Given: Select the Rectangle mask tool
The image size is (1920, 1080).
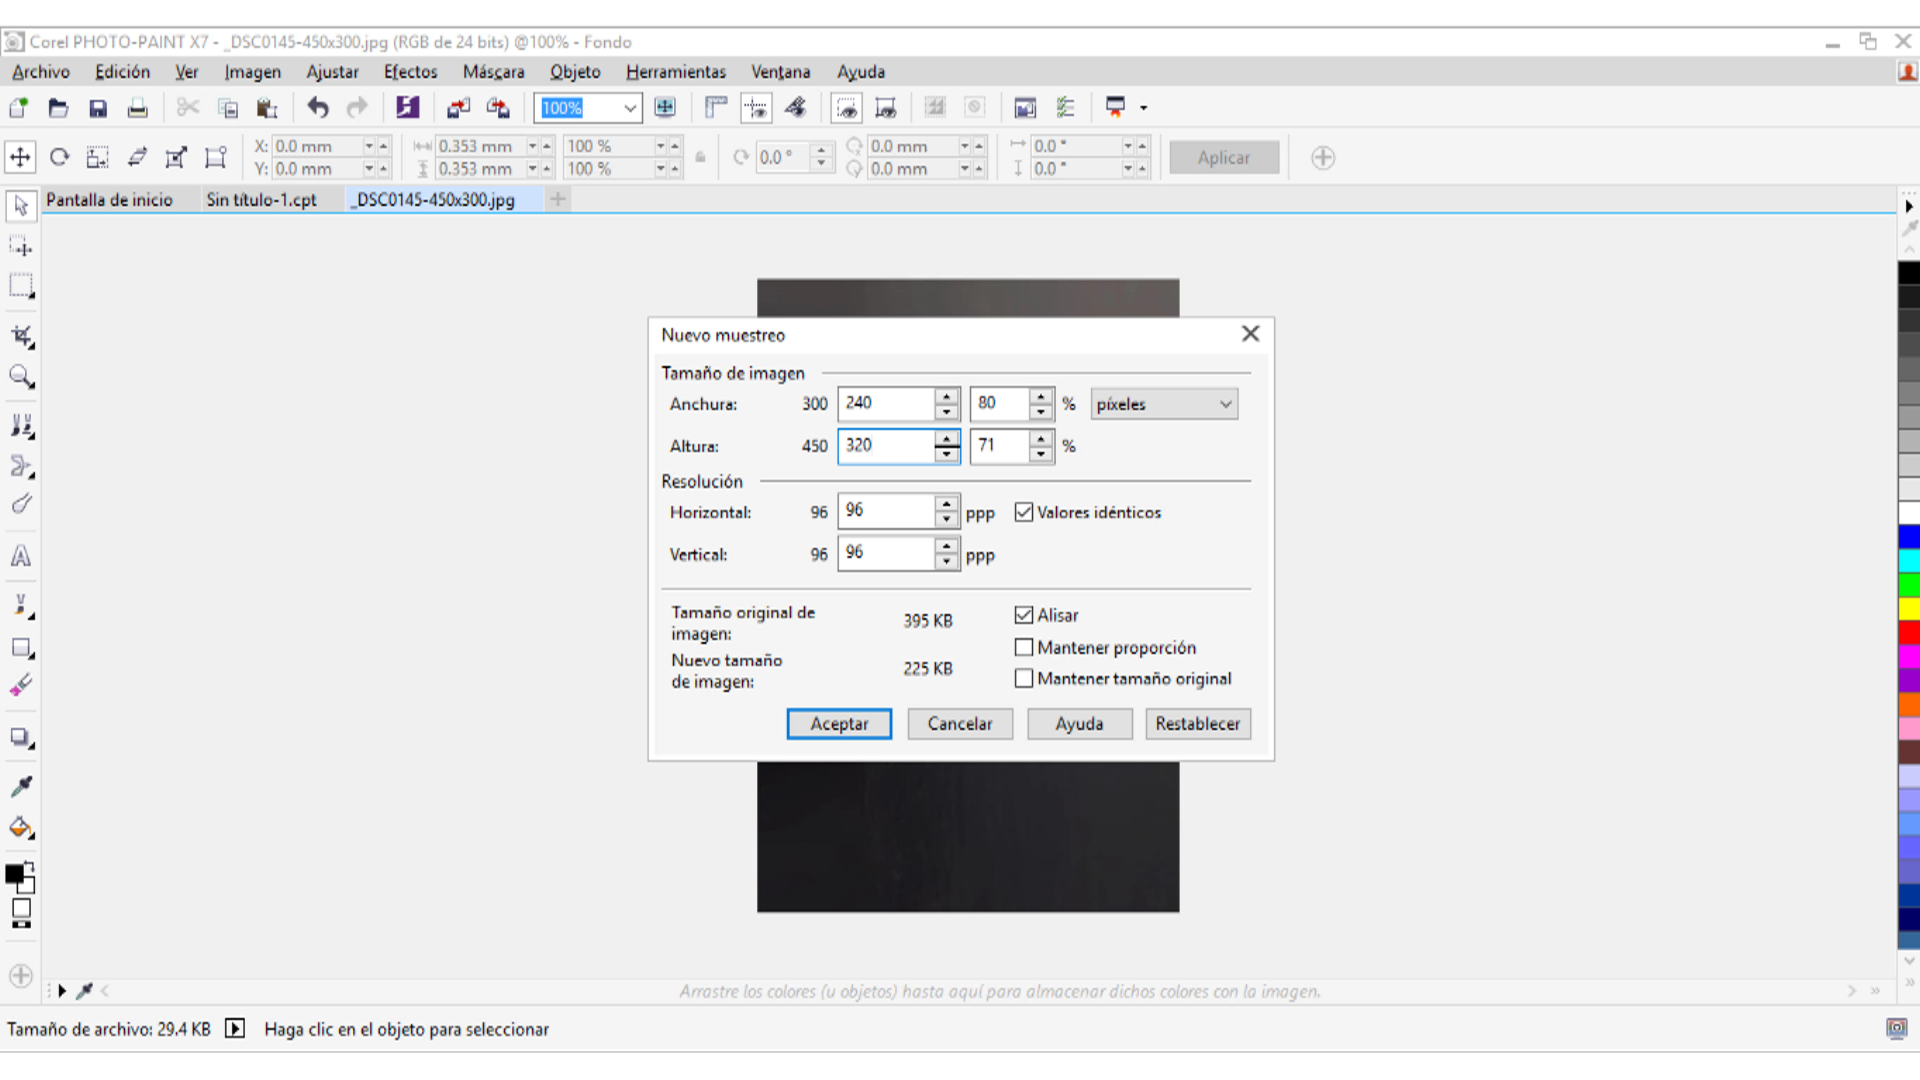Looking at the screenshot, I should (x=21, y=286).
